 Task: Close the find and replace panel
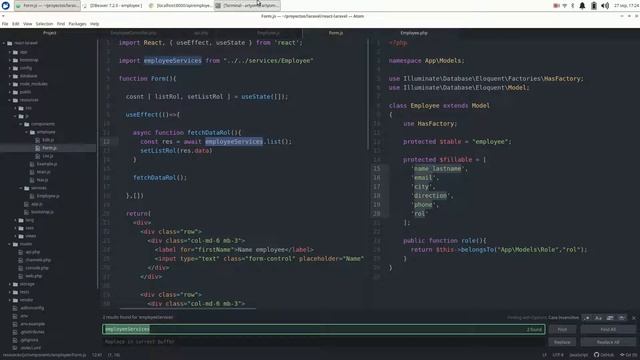click(x=634, y=318)
